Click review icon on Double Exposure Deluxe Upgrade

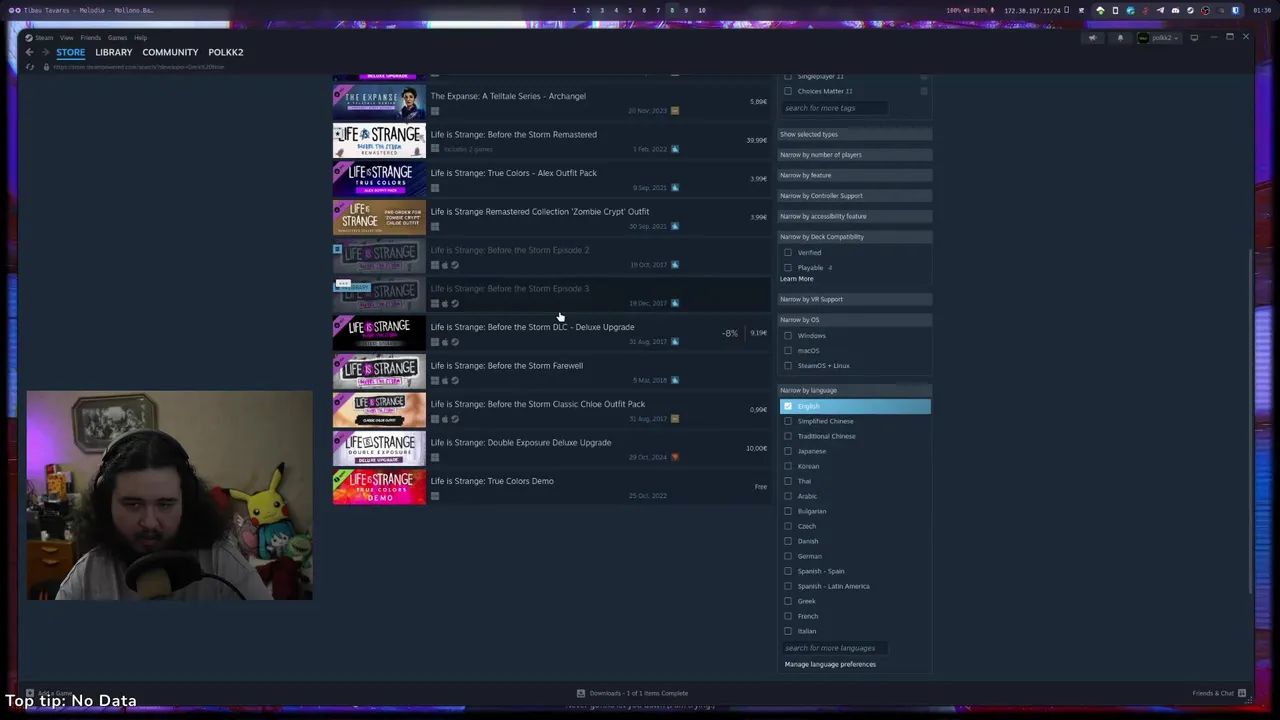click(675, 457)
